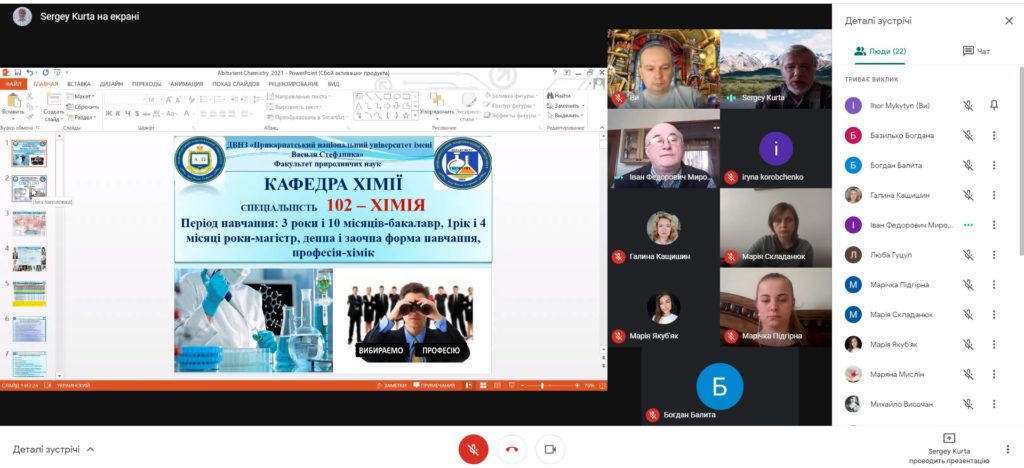Open three-dot options for Богдан Балита
Screen dimensions: 1024x468
coord(994,165)
